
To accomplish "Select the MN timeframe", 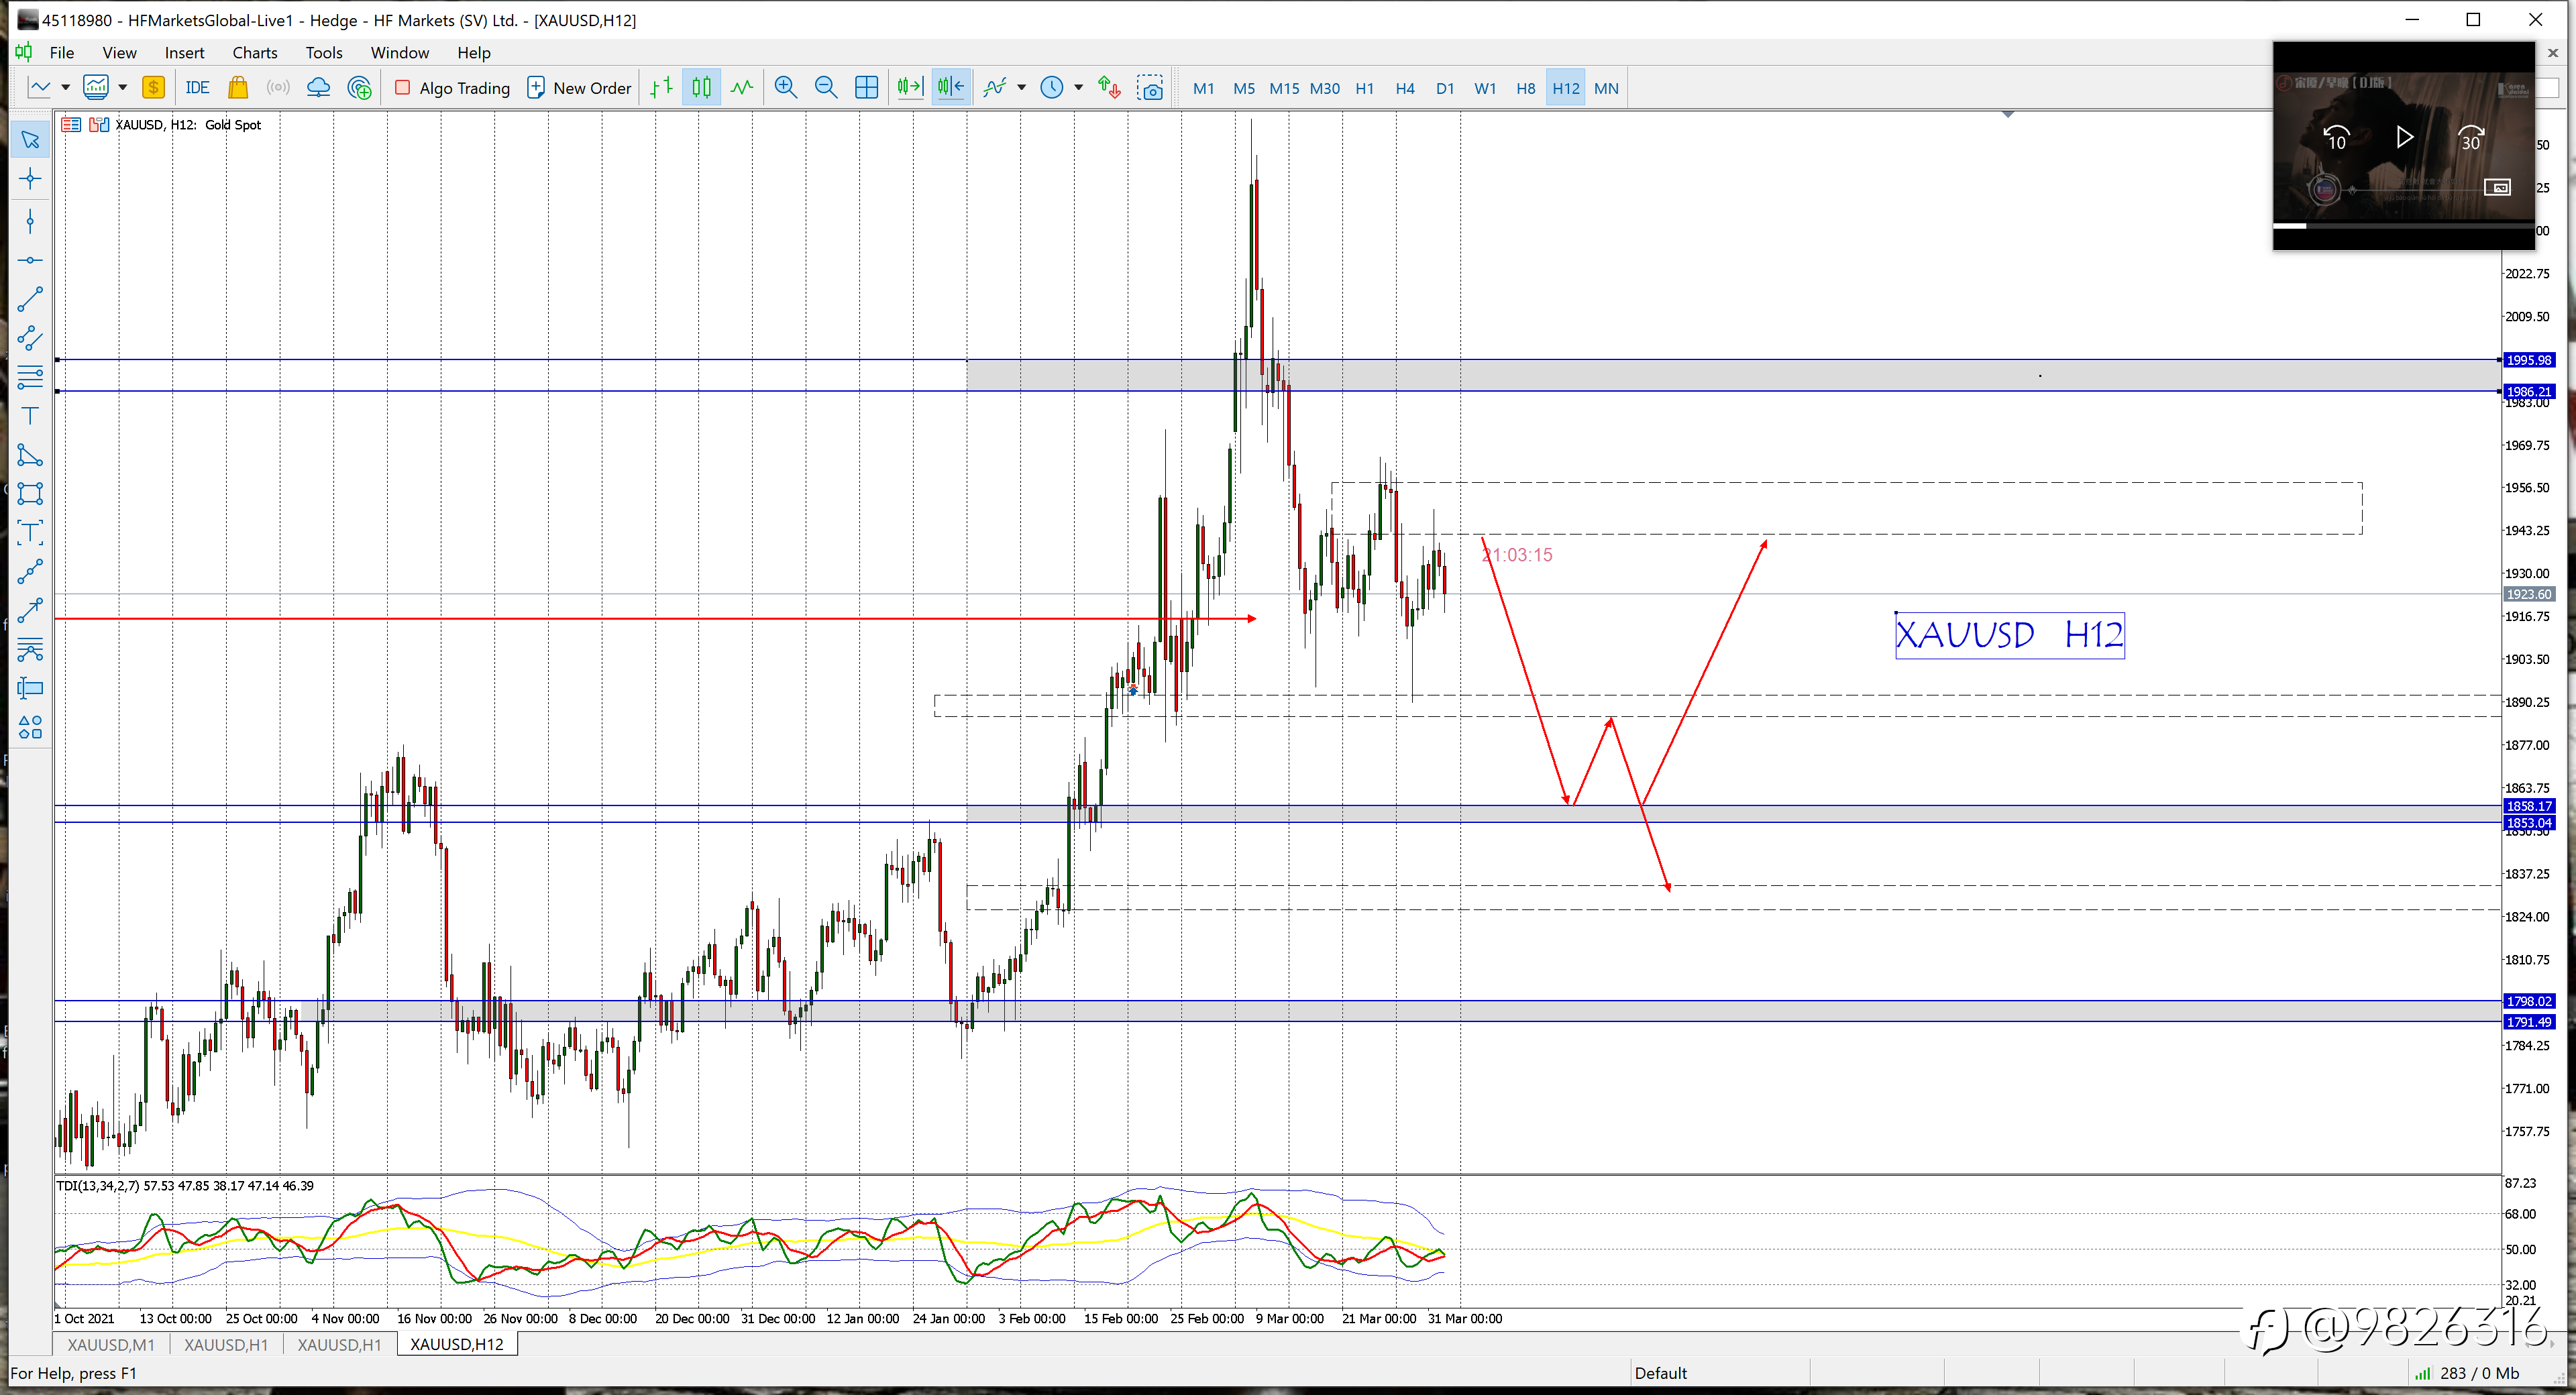I will [x=1606, y=88].
